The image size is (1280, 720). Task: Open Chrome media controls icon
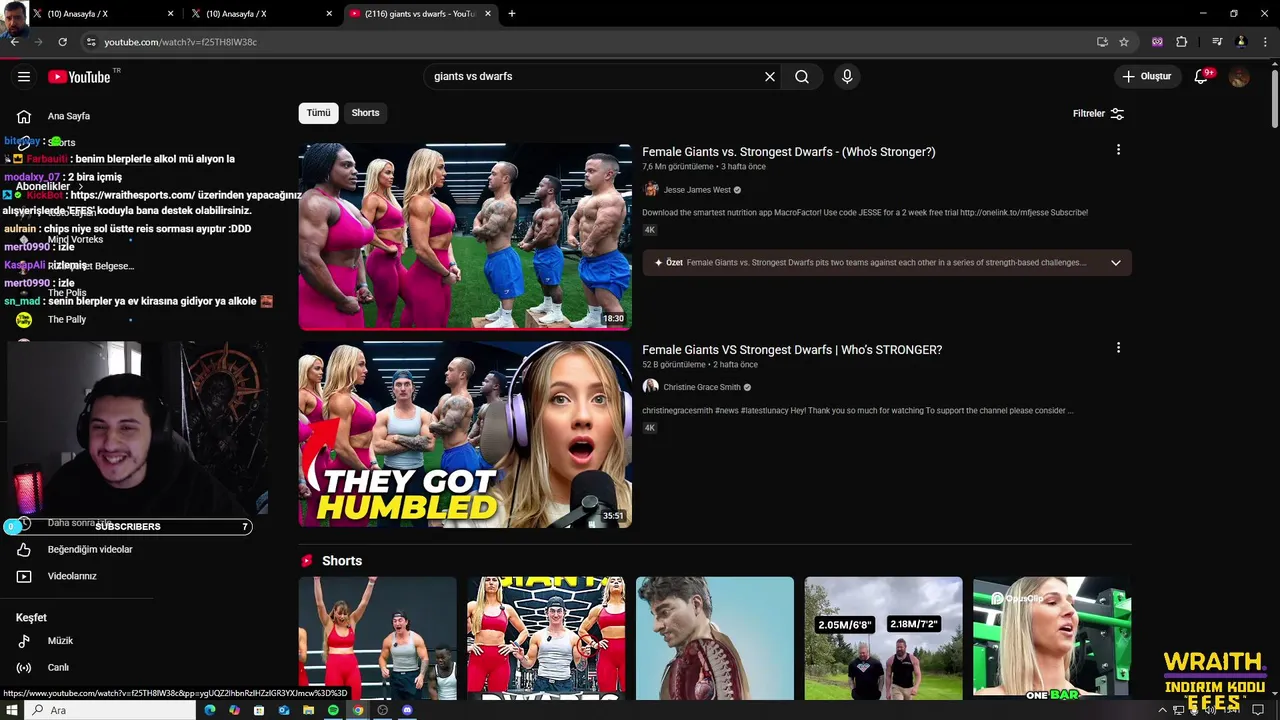click(1217, 42)
